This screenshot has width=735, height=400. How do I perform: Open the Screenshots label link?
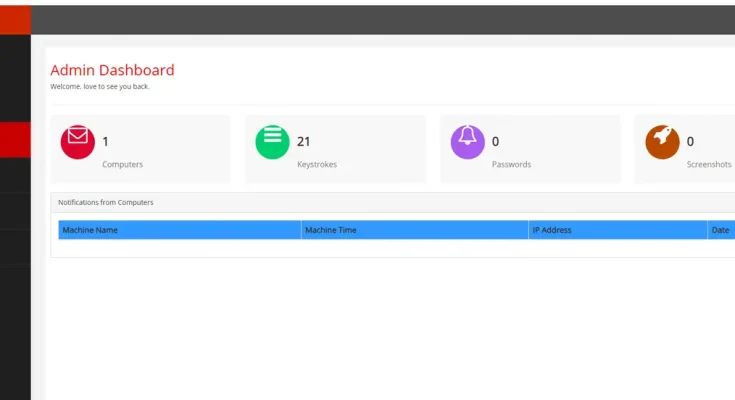(x=708, y=164)
